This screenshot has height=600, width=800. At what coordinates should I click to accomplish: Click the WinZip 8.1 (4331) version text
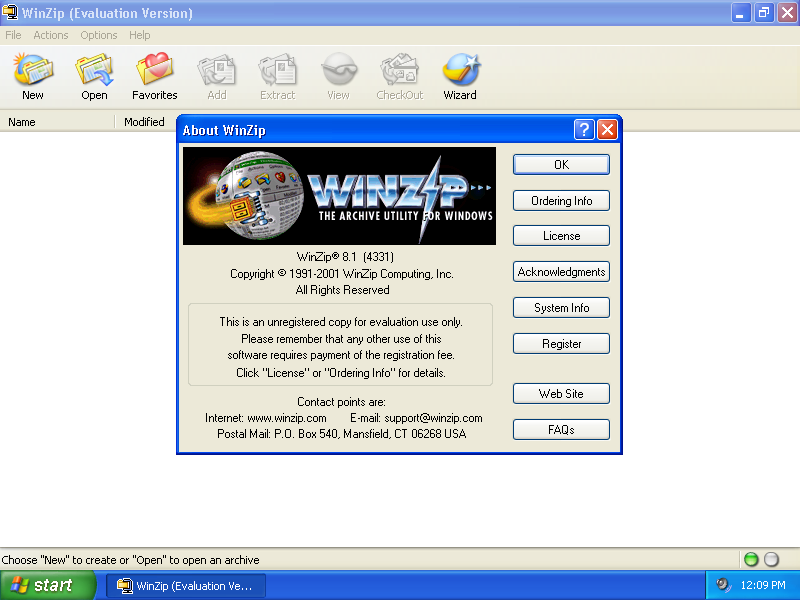(x=345, y=257)
